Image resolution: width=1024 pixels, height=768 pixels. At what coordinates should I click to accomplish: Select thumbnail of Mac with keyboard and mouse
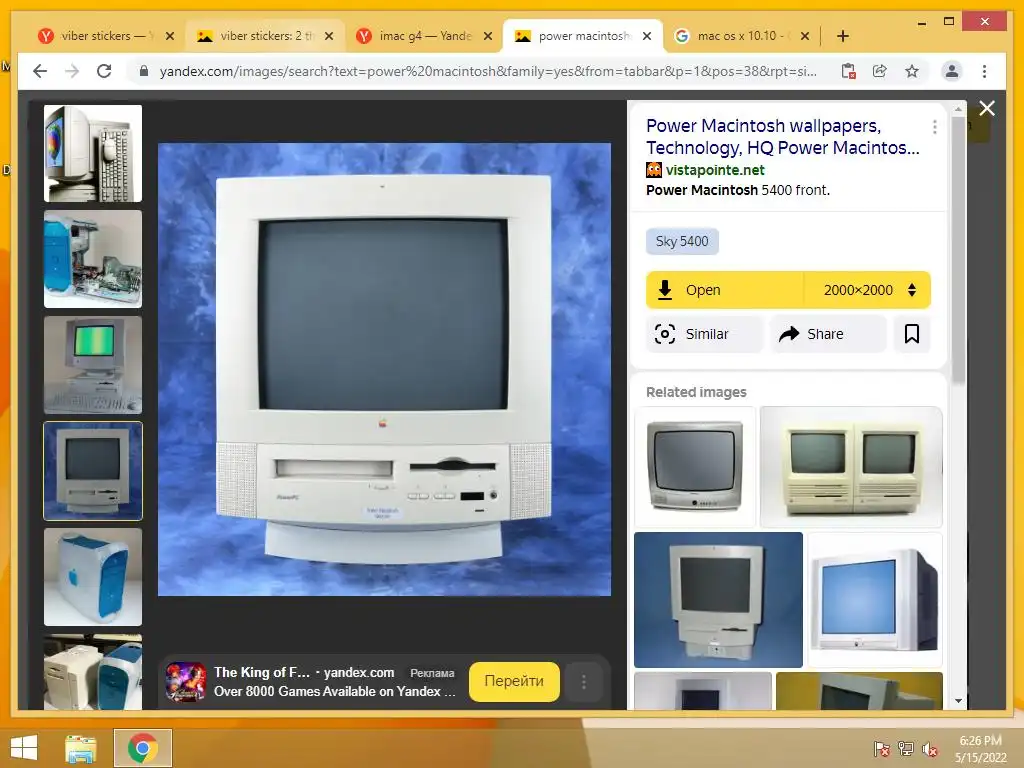point(93,153)
